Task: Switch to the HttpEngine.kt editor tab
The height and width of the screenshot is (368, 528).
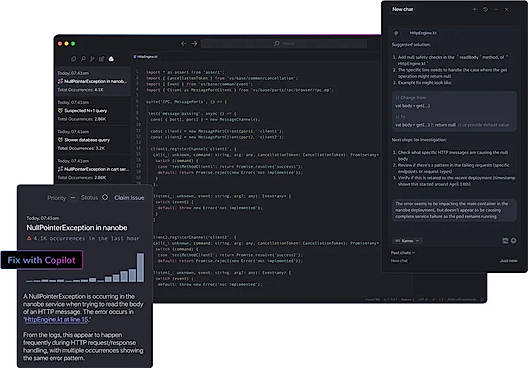Action: [145, 57]
